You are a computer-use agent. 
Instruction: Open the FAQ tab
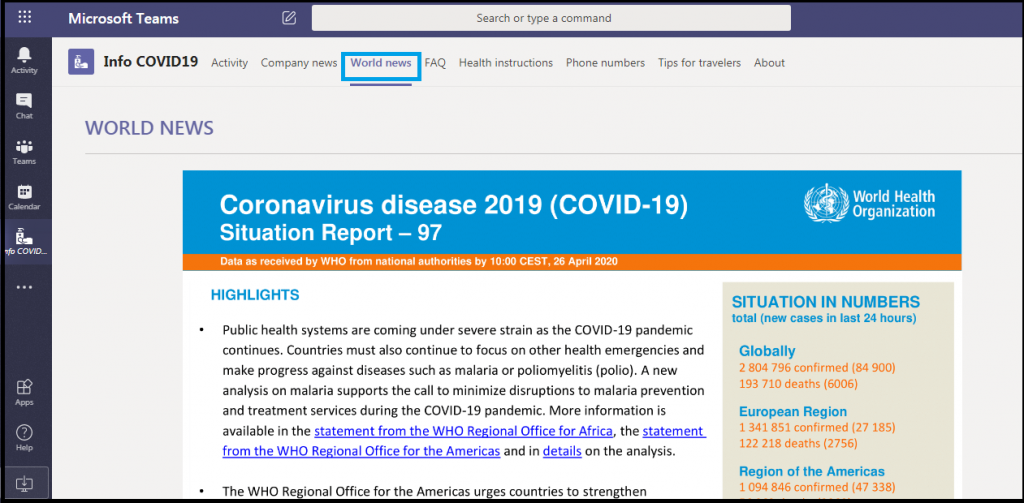[435, 63]
